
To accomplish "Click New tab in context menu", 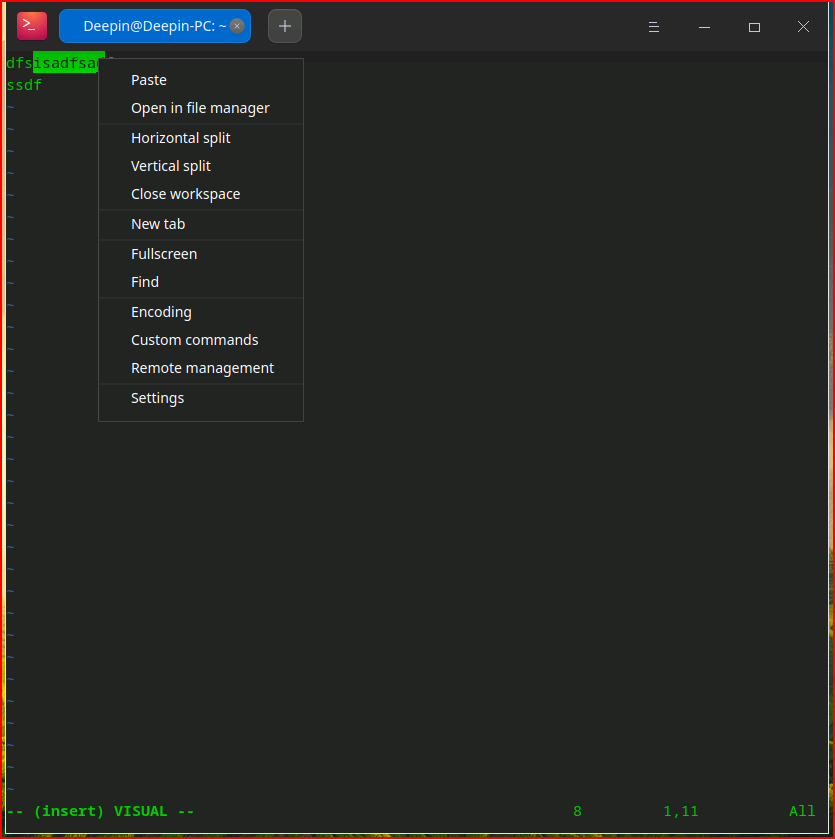I will pos(201,224).
